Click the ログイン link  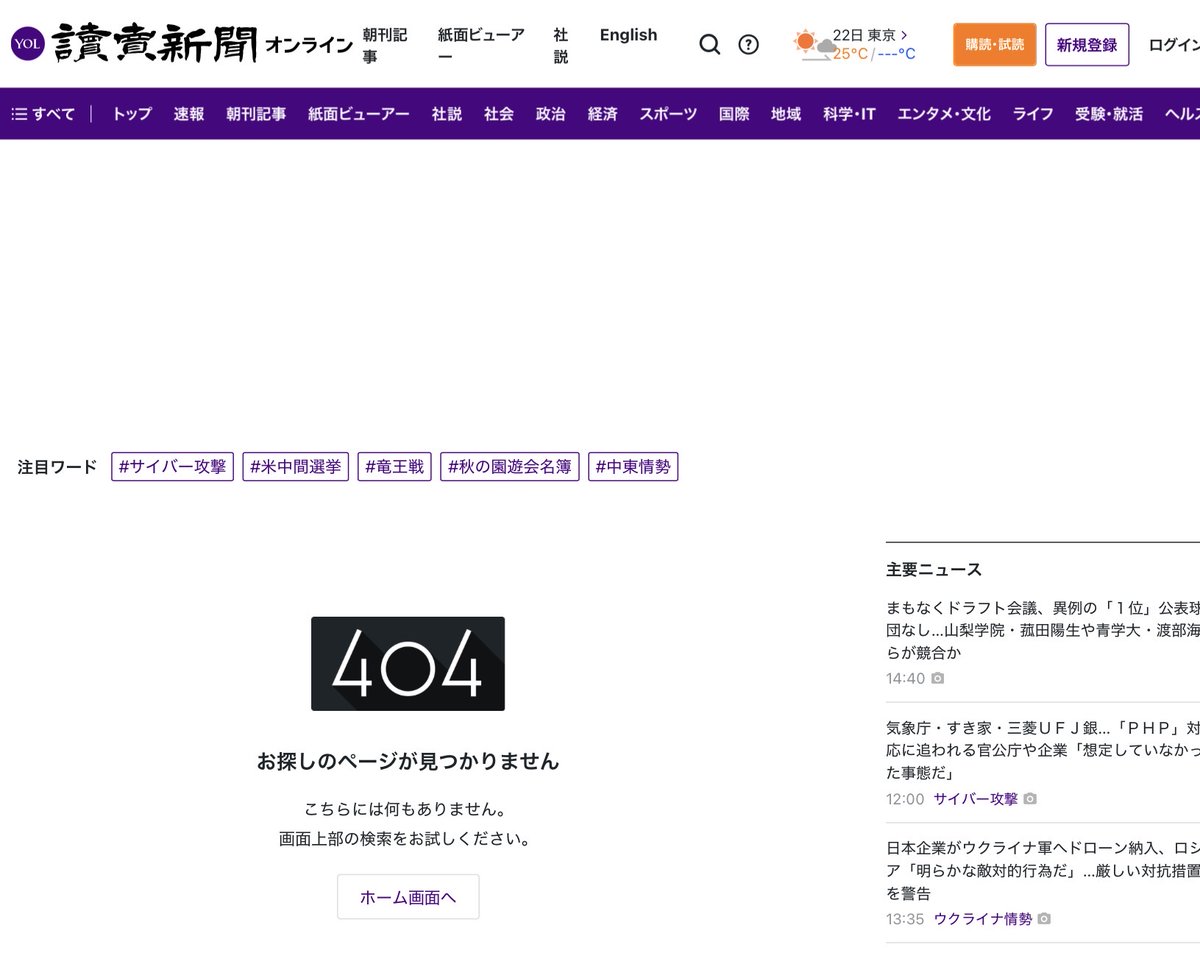click(x=1174, y=45)
